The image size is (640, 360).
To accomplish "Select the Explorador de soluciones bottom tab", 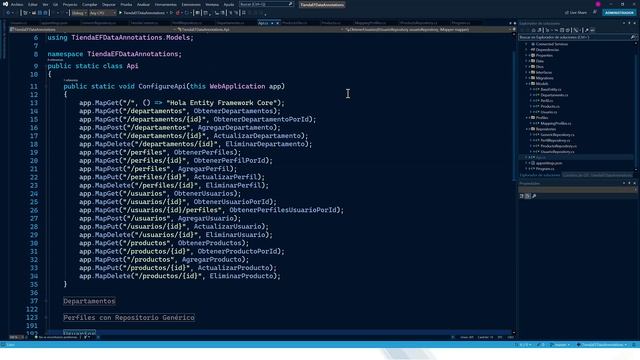I will pos(540,175).
